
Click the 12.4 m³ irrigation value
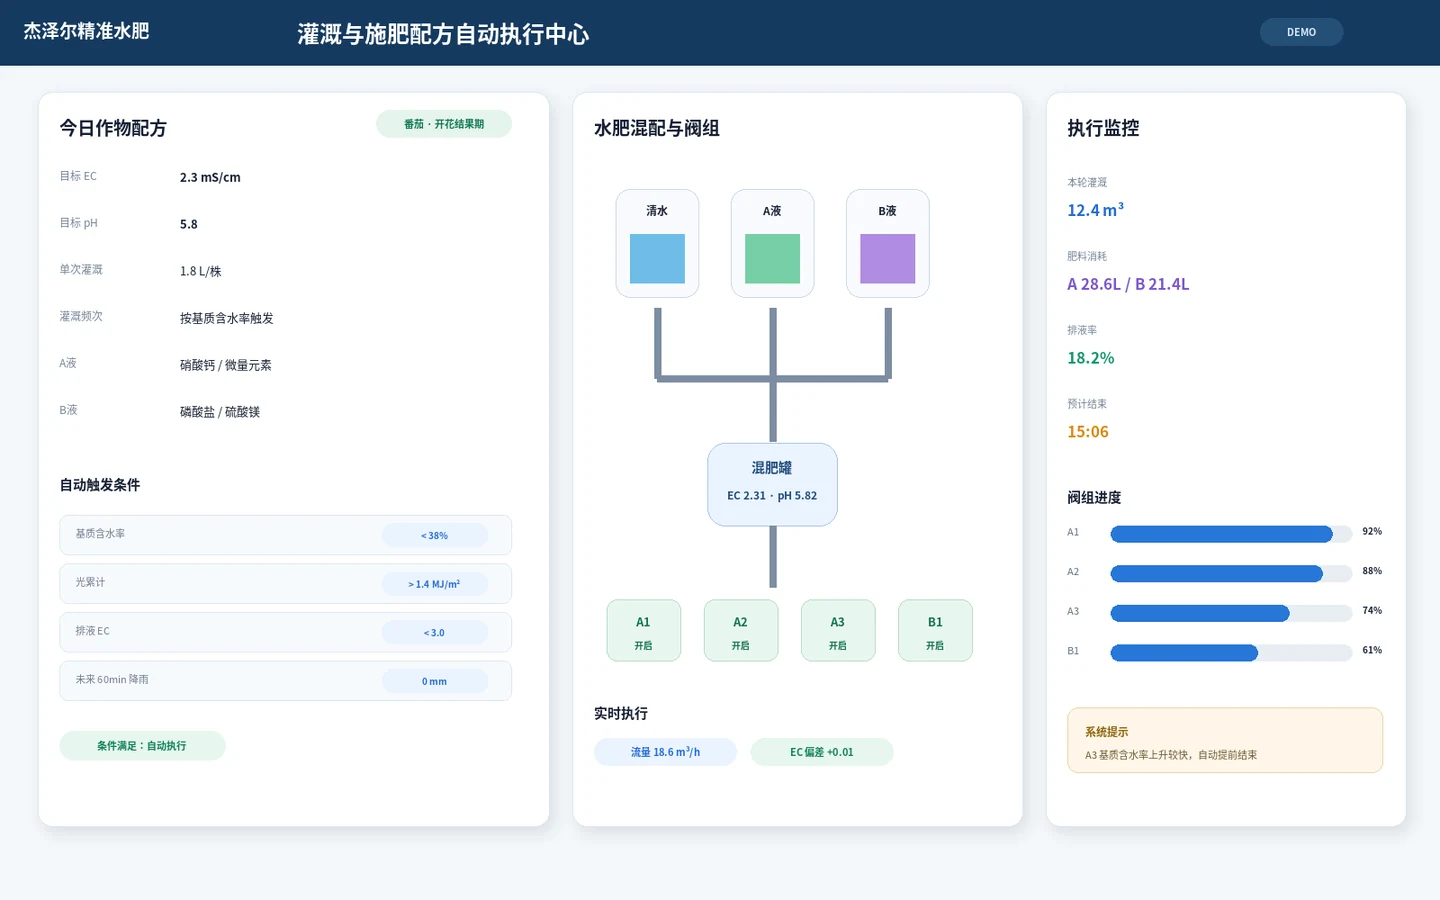(1095, 210)
